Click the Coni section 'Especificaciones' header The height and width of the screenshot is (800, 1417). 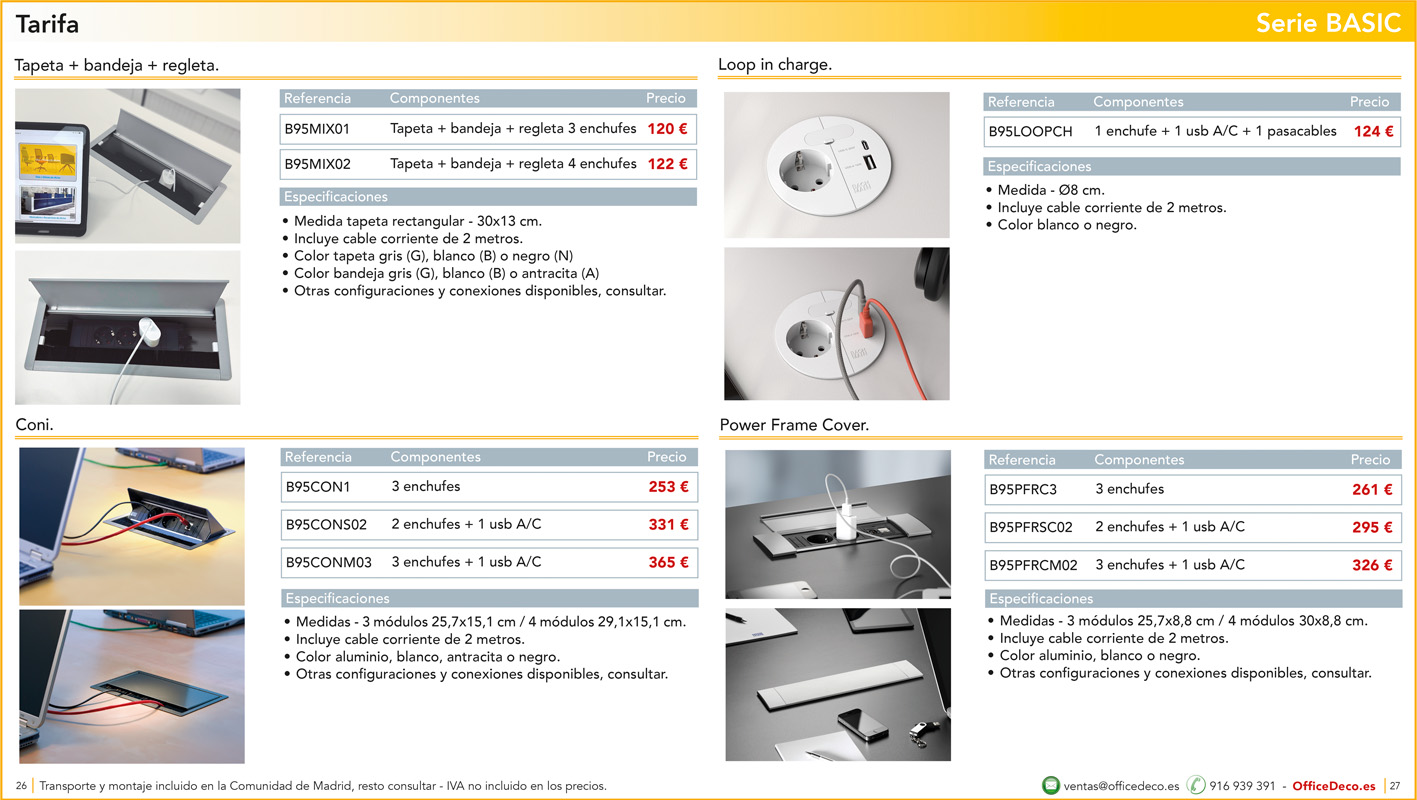[490, 599]
